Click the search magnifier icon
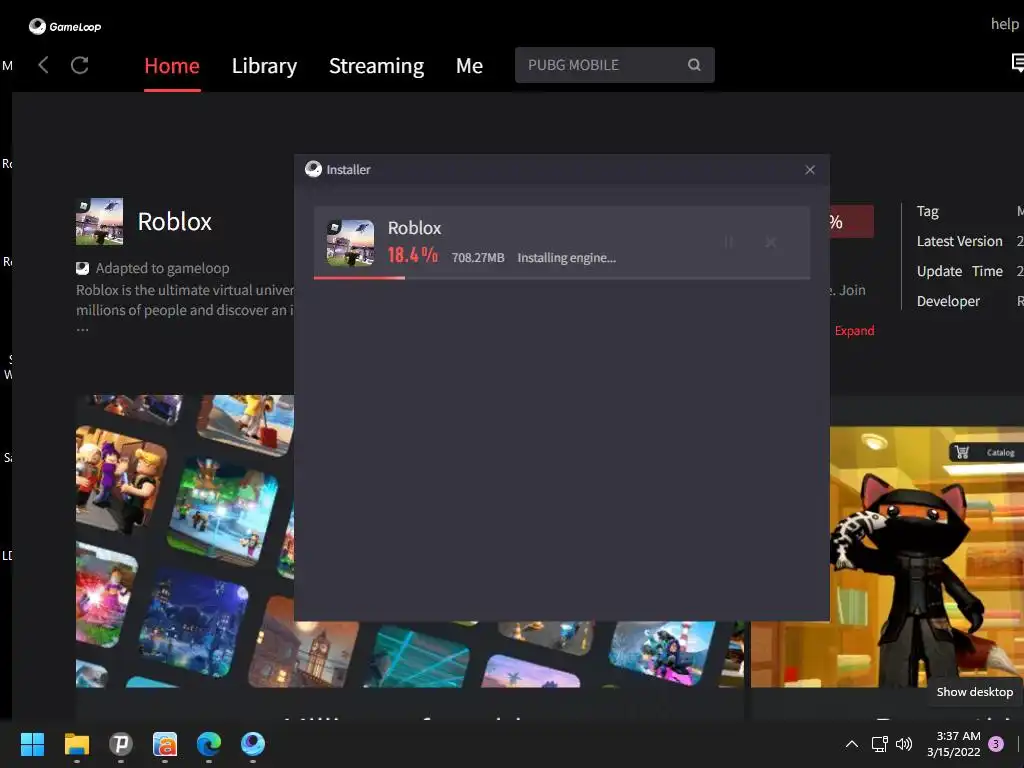The width and height of the screenshot is (1024, 768). [x=694, y=65]
